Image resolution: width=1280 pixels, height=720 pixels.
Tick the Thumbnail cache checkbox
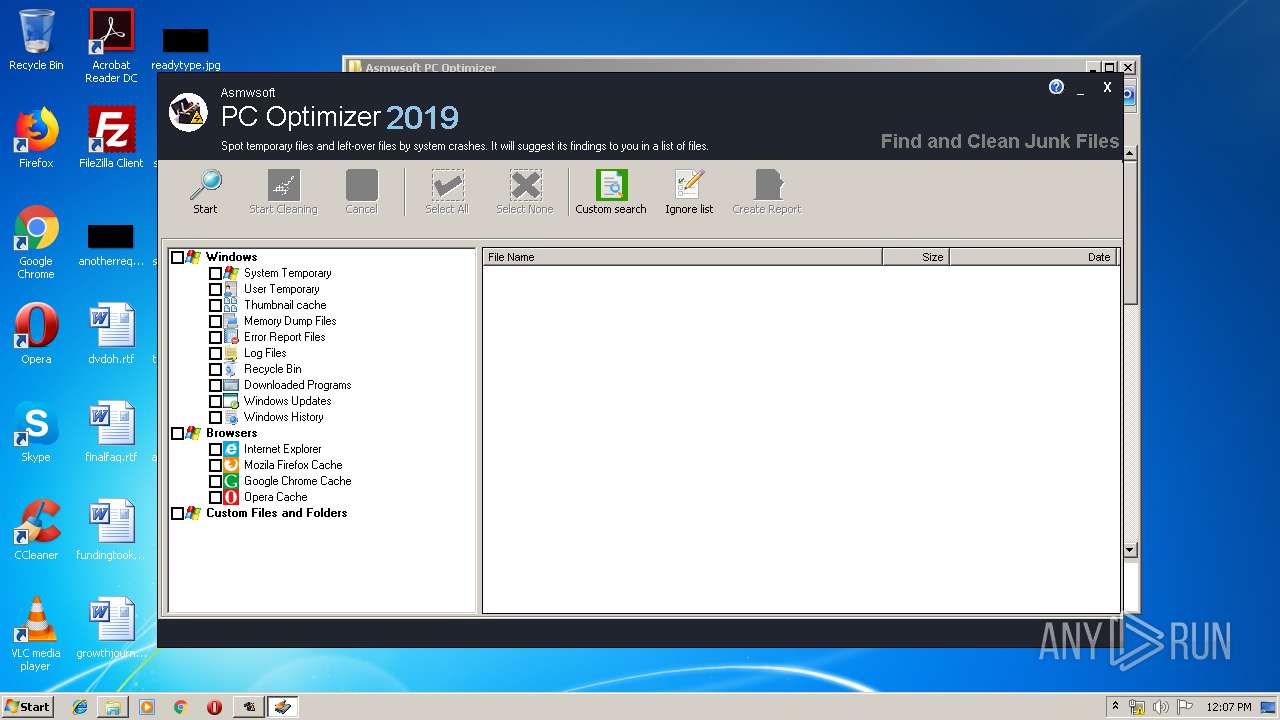(215, 305)
